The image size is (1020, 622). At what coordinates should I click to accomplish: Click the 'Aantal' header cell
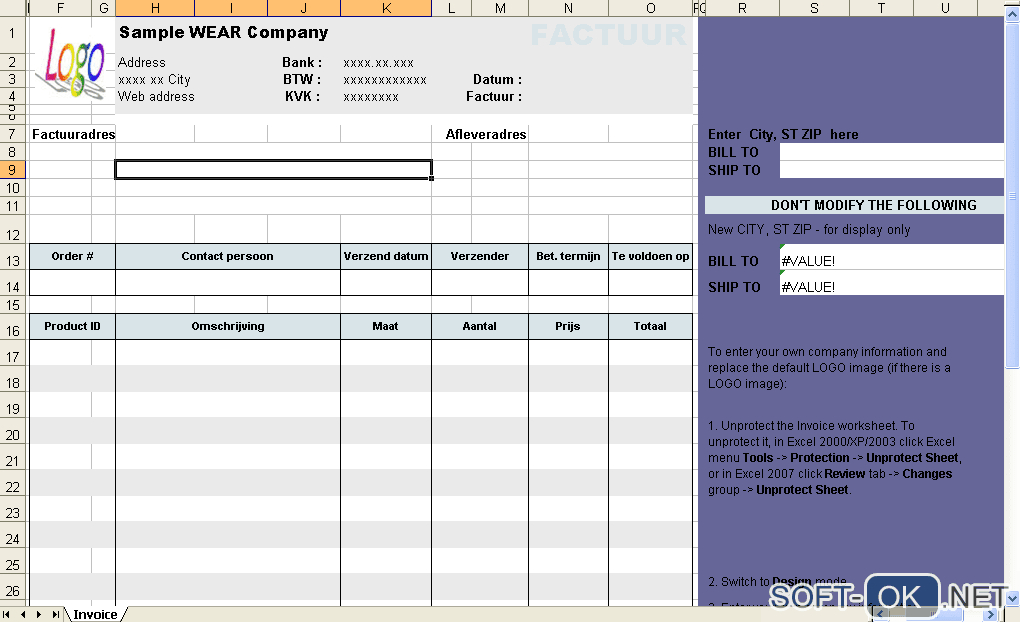pos(480,327)
